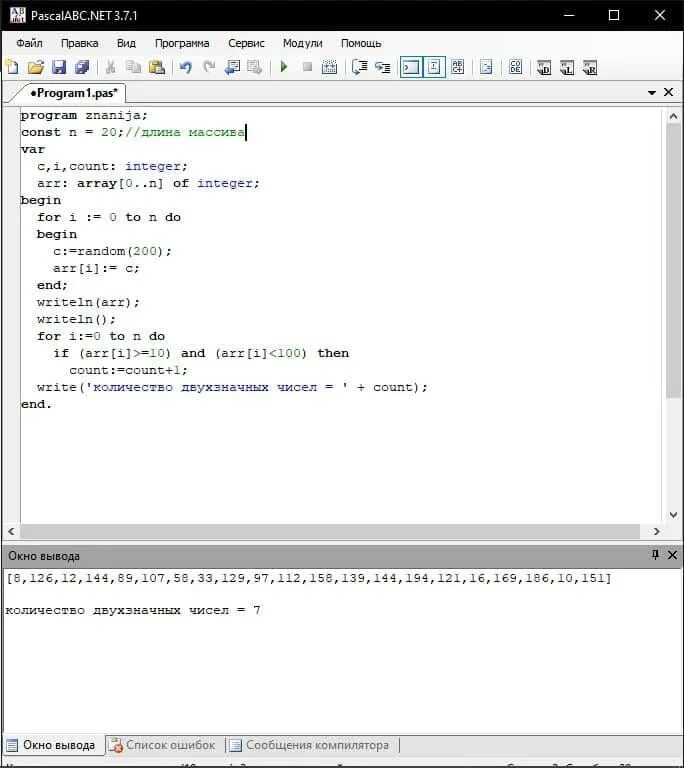Switch to the Окно вывода bottom tab
This screenshot has width=684, height=768.
pyautogui.click(x=52, y=745)
